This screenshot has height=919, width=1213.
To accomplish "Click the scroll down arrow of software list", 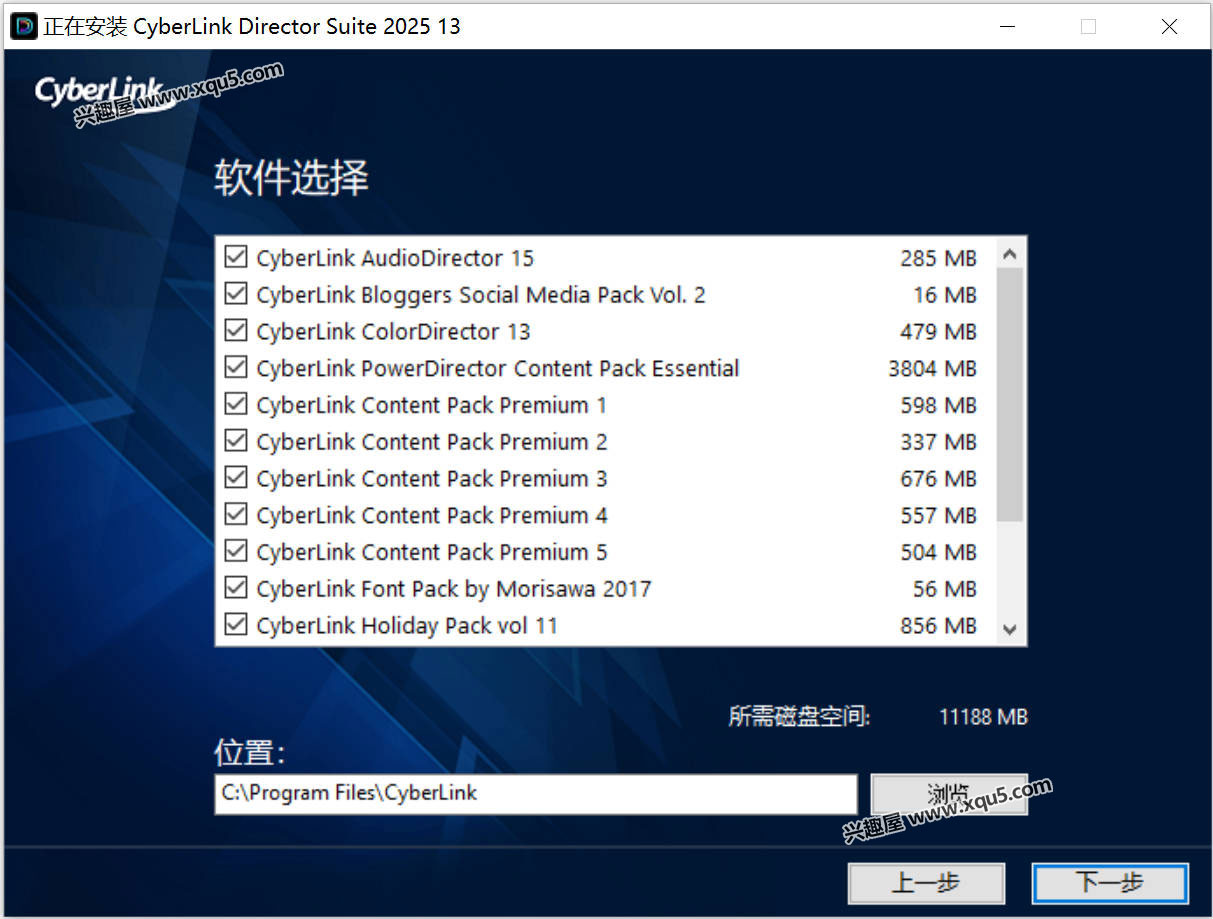I will click(1010, 629).
